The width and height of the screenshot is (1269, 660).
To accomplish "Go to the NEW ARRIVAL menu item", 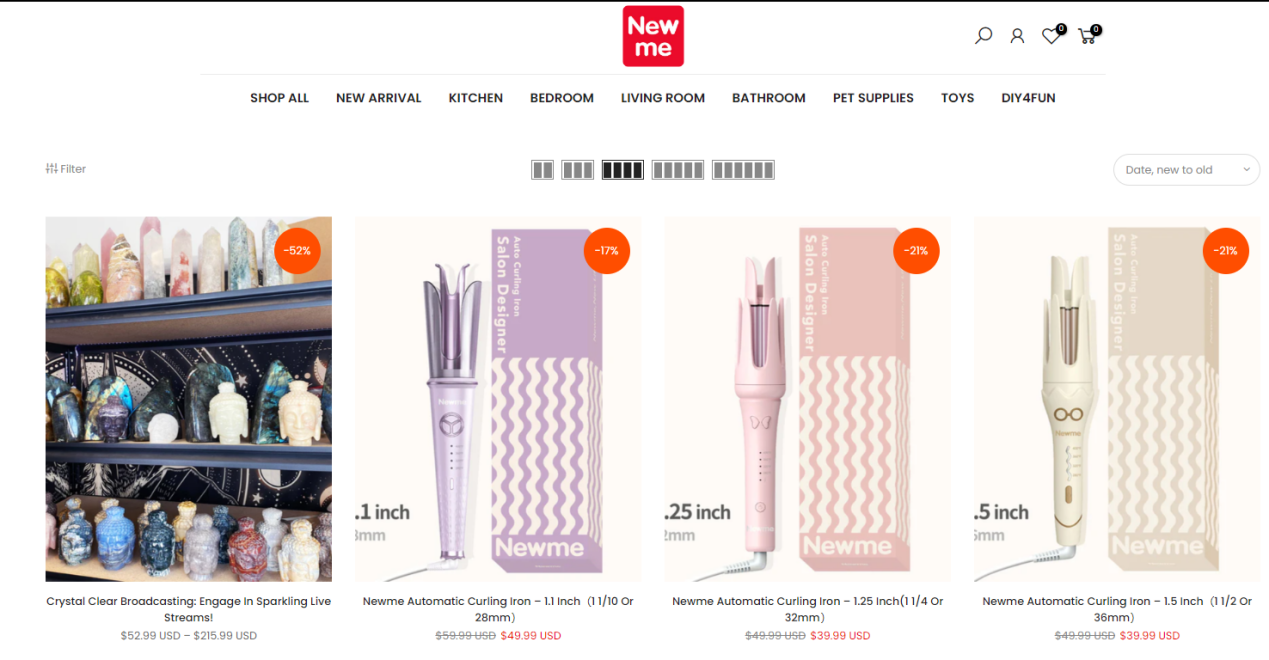I will [379, 98].
